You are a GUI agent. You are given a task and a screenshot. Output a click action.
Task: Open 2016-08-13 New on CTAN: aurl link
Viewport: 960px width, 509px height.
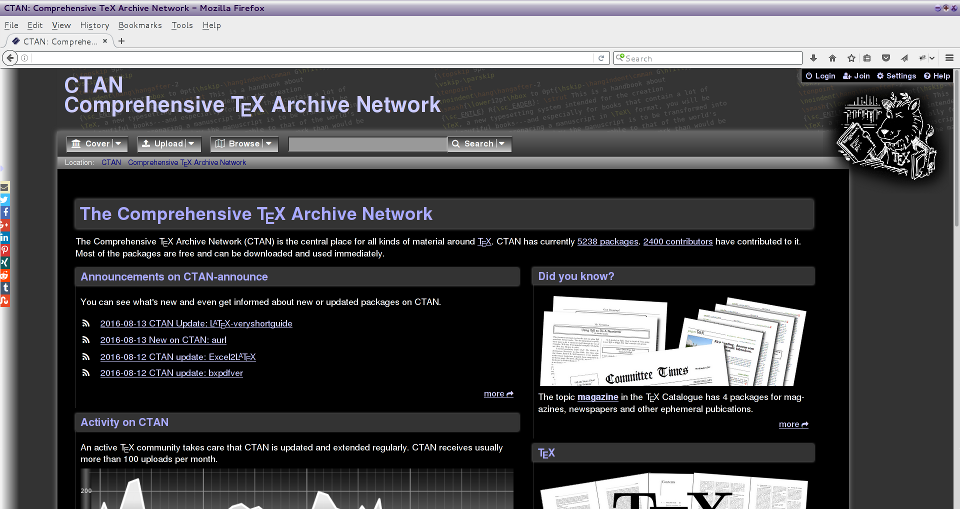pos(163,340)
